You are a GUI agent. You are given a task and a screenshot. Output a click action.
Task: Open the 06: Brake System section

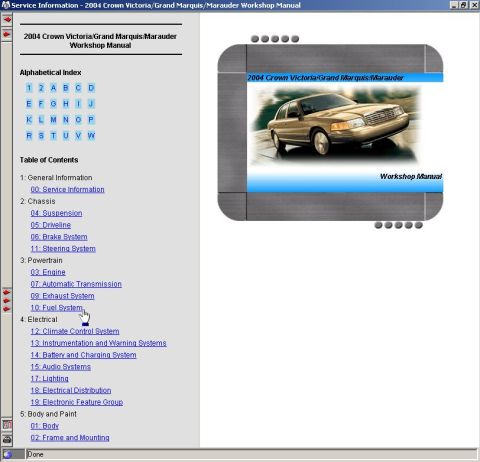[x=59, y=237]
